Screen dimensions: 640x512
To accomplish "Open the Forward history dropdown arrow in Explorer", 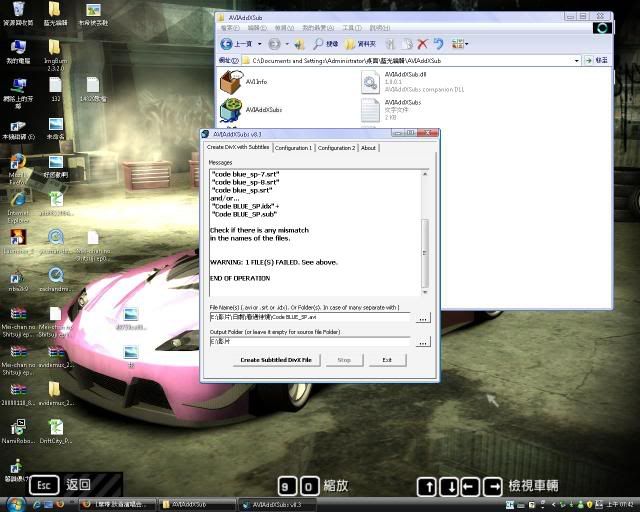I will tap(287, 44).
